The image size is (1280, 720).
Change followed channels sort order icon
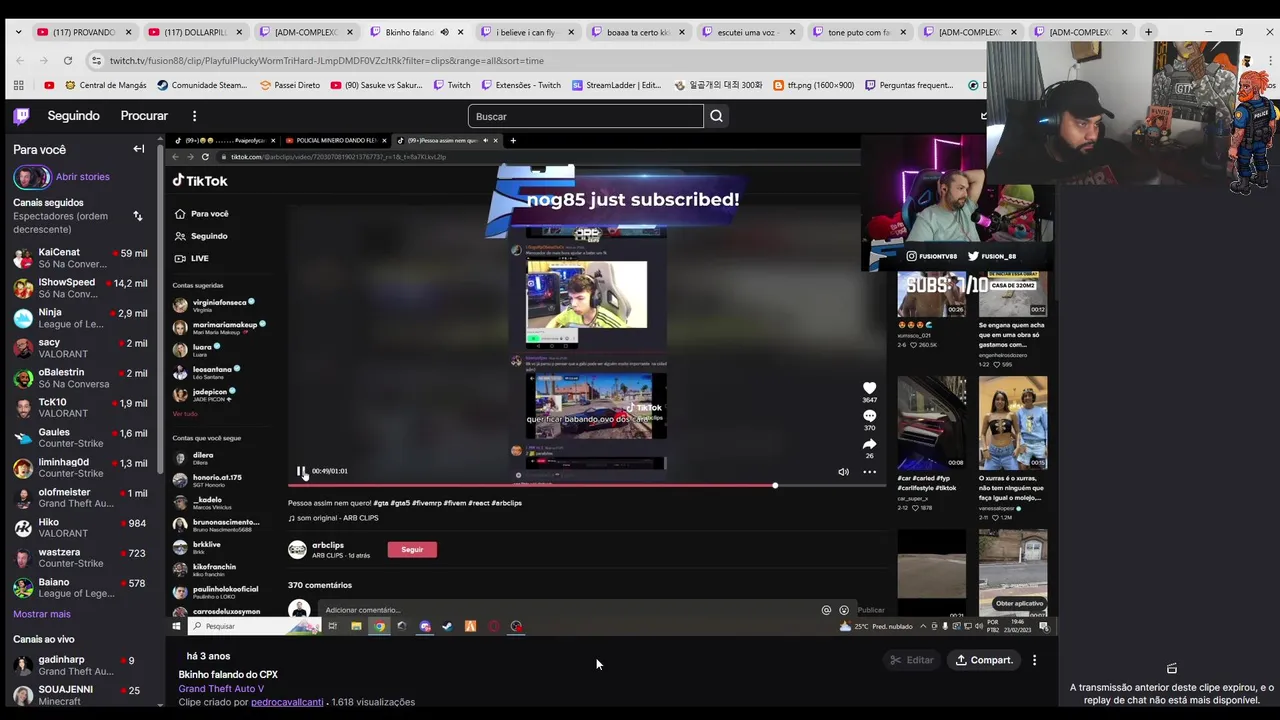click(x=138, y=216)
